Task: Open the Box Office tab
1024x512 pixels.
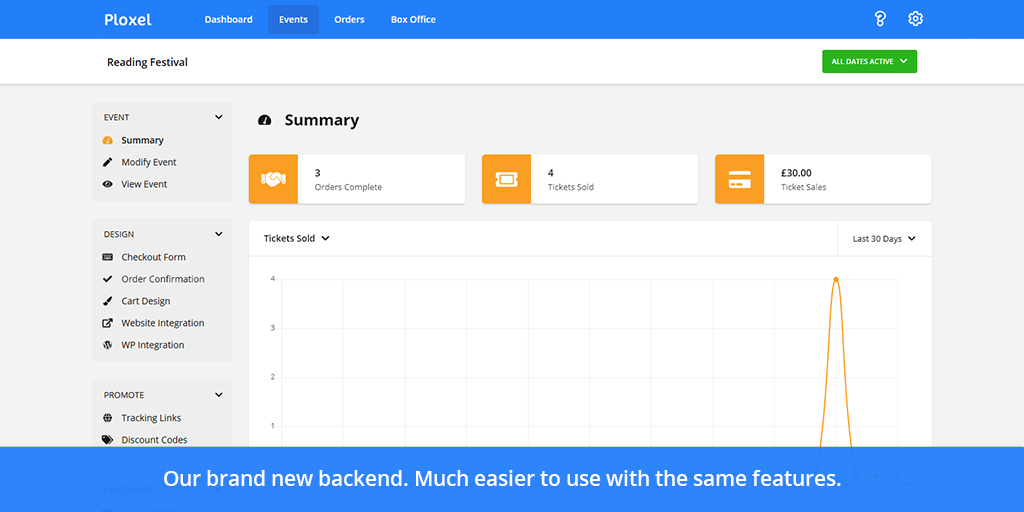Action: (413, 20)
